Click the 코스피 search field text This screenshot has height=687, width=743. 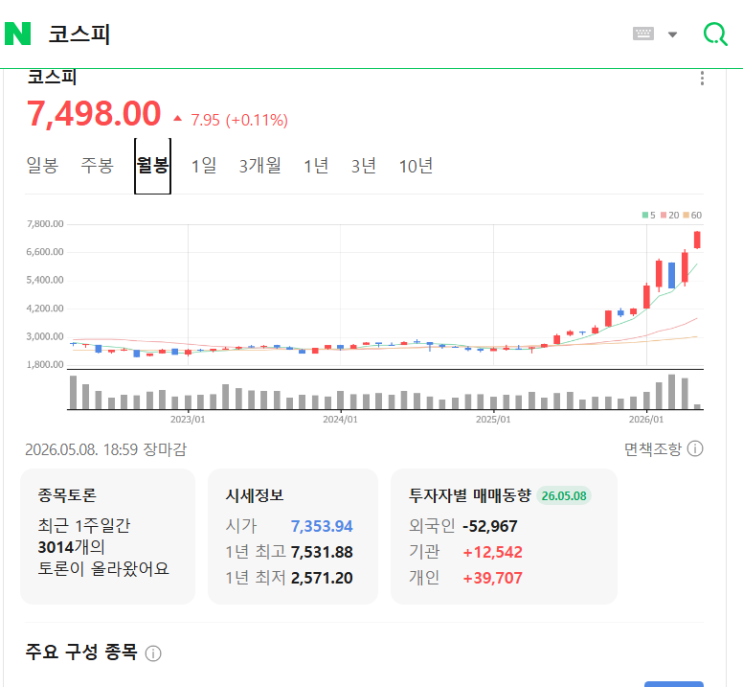[x=79, y=34]
